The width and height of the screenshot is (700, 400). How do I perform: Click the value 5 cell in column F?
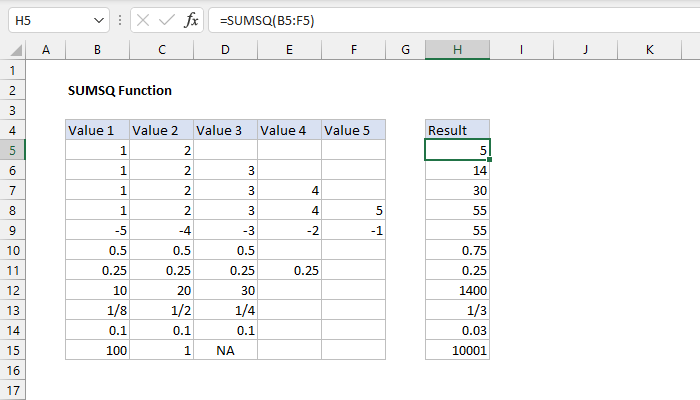pos(354,210)
